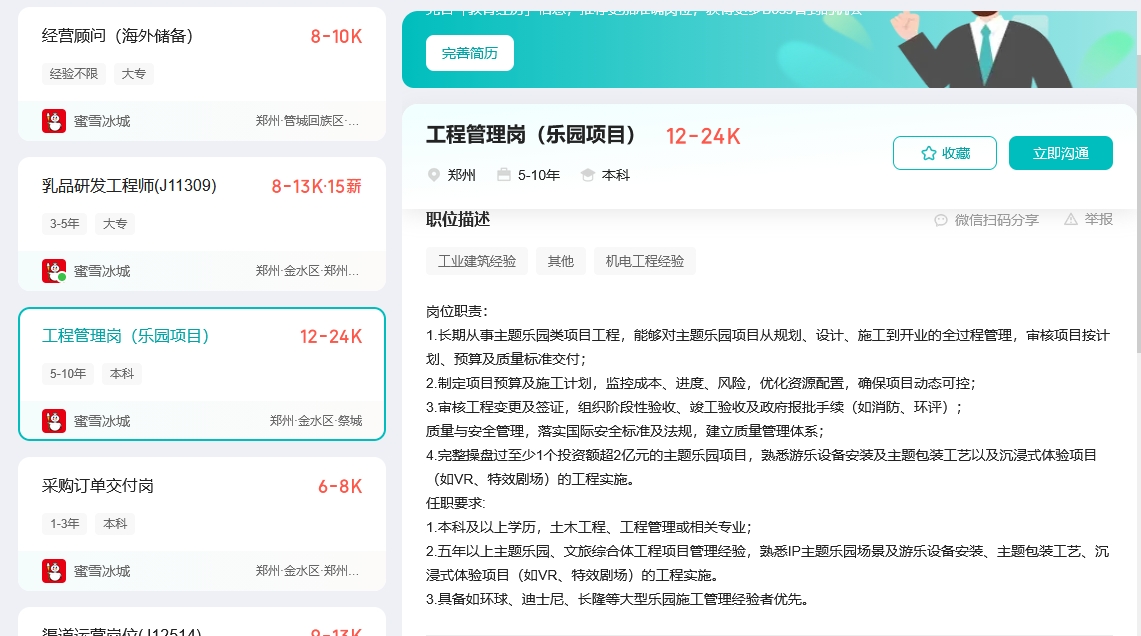The height and width of the screenshot is (636, 1141).
Task: Click the page's vertical scrollbar on right edge
Action: [1136, 200]
